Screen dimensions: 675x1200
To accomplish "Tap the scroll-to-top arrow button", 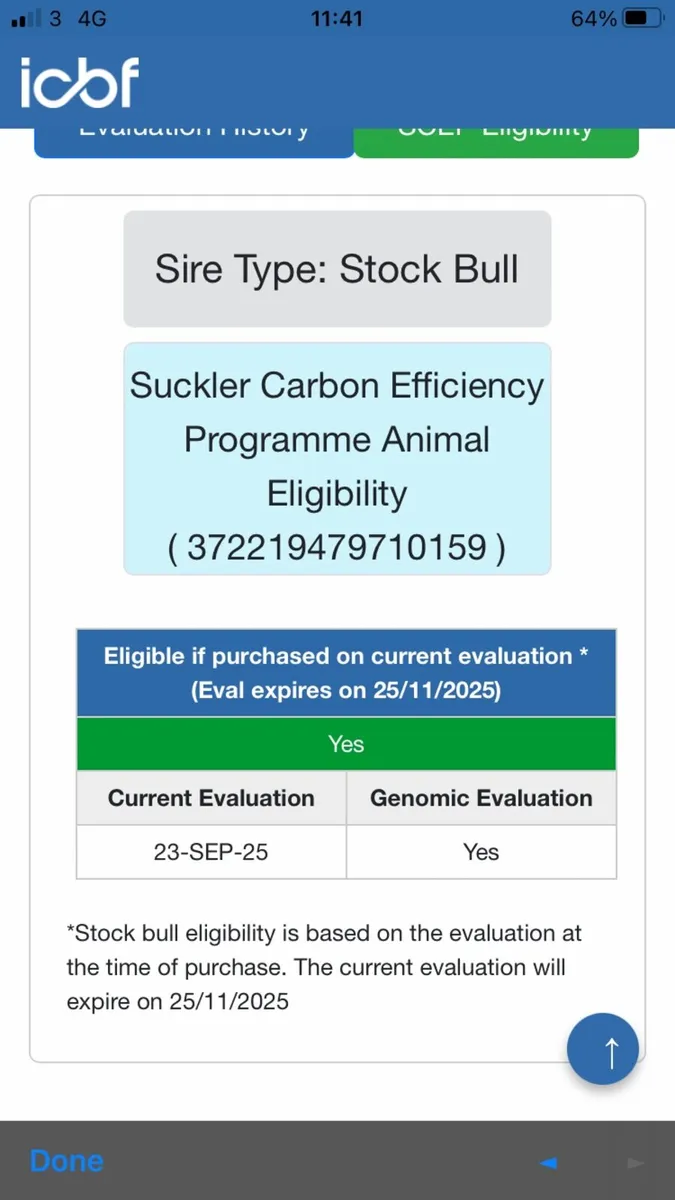I will click(x=602, y=1050).
